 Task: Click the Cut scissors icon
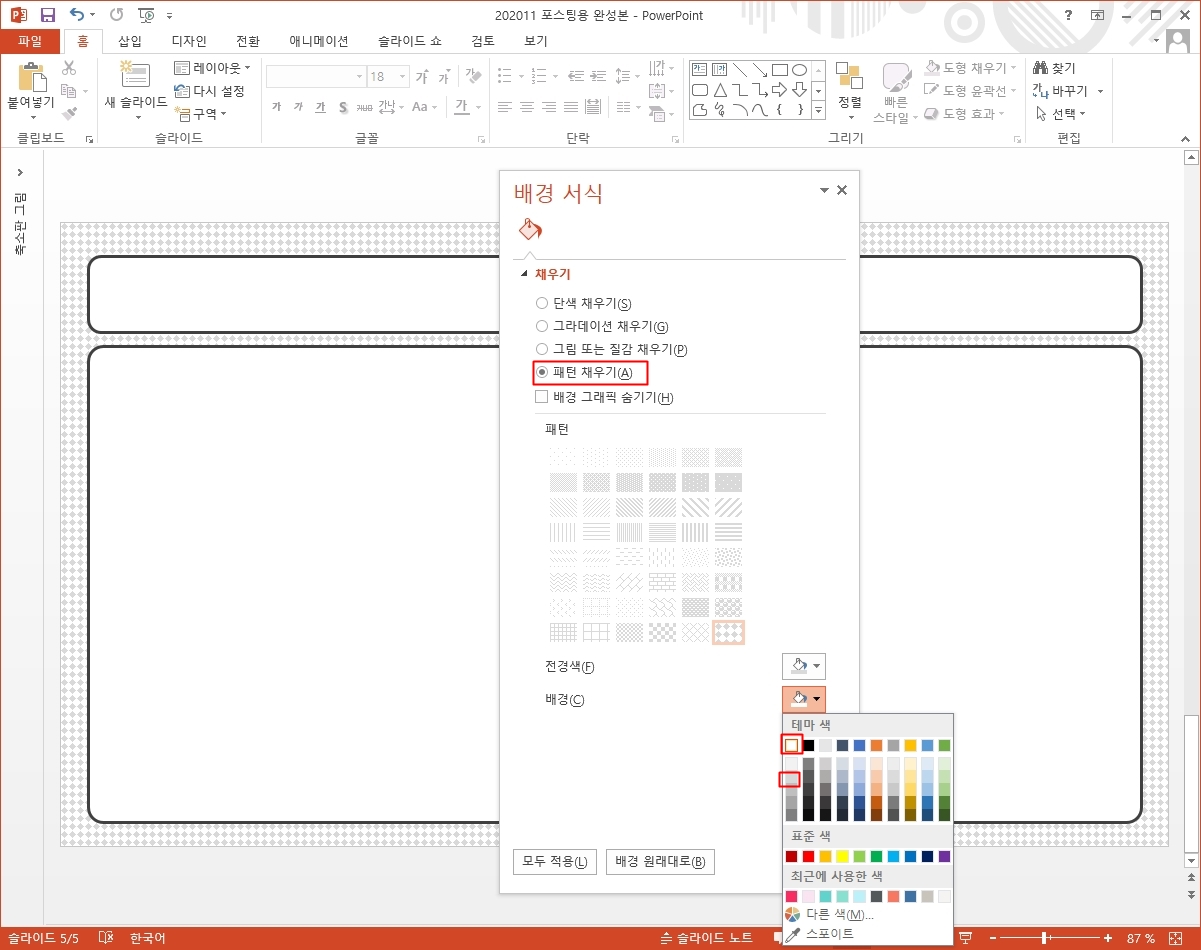click(x=69, y=68)
